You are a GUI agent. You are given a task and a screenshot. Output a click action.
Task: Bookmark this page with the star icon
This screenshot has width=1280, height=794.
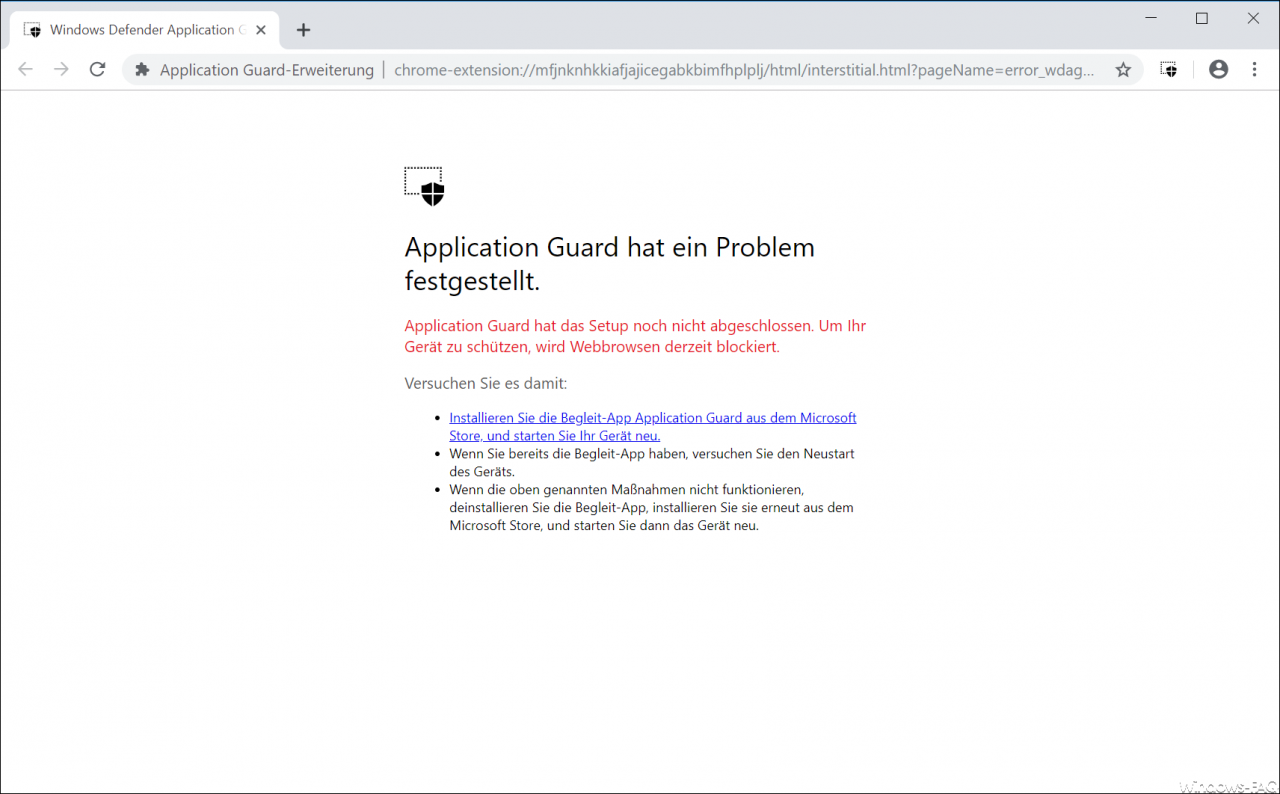pos(1123,70)
